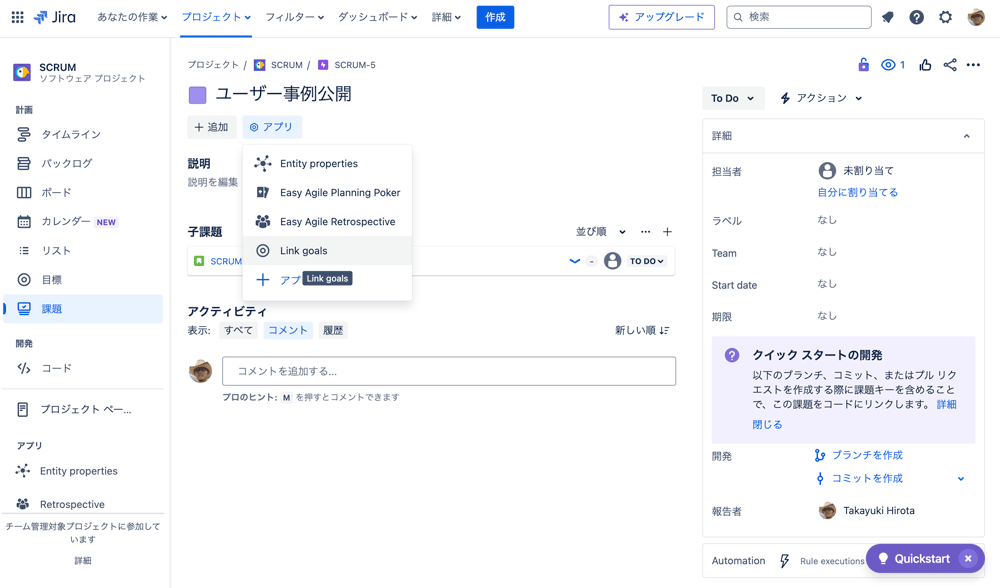The image size is (1000, 588).
Task: Open the Filters (フィルター) dropdown
Action: (x=295, y=17)
